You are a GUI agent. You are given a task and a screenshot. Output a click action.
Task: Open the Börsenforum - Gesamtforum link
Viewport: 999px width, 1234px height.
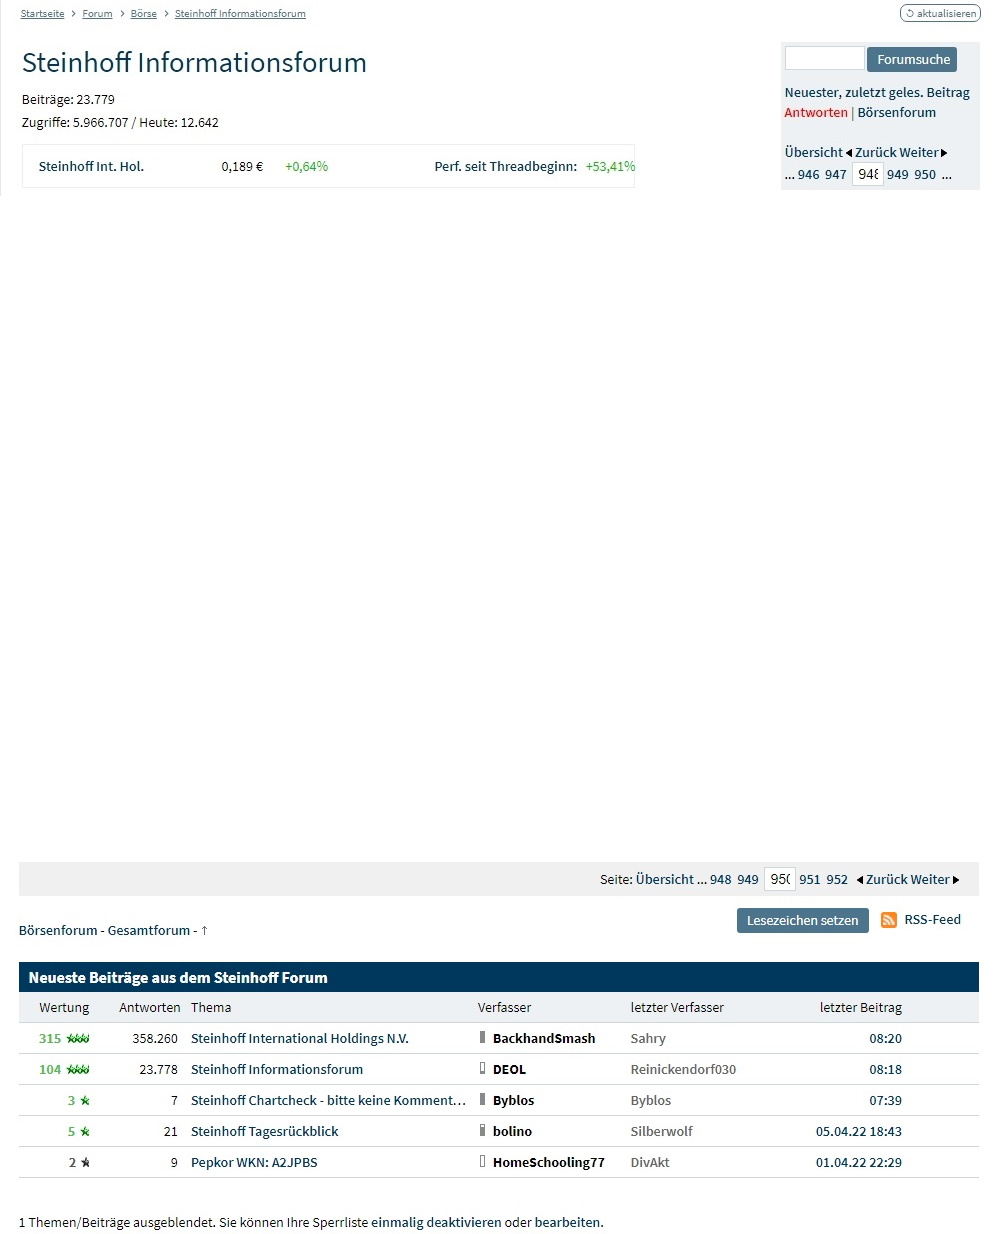(x=104, y=931)
